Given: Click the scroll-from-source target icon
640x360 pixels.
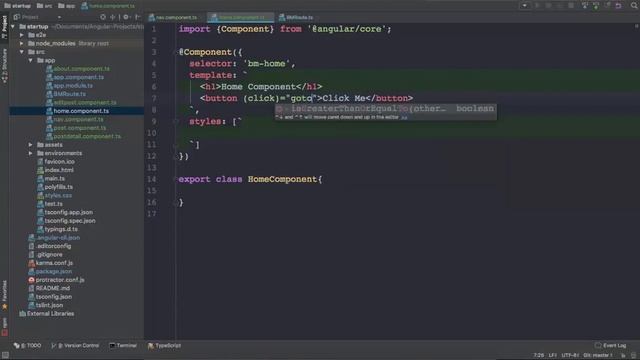Looking at the screenshot, I should (x=103, y=17).
